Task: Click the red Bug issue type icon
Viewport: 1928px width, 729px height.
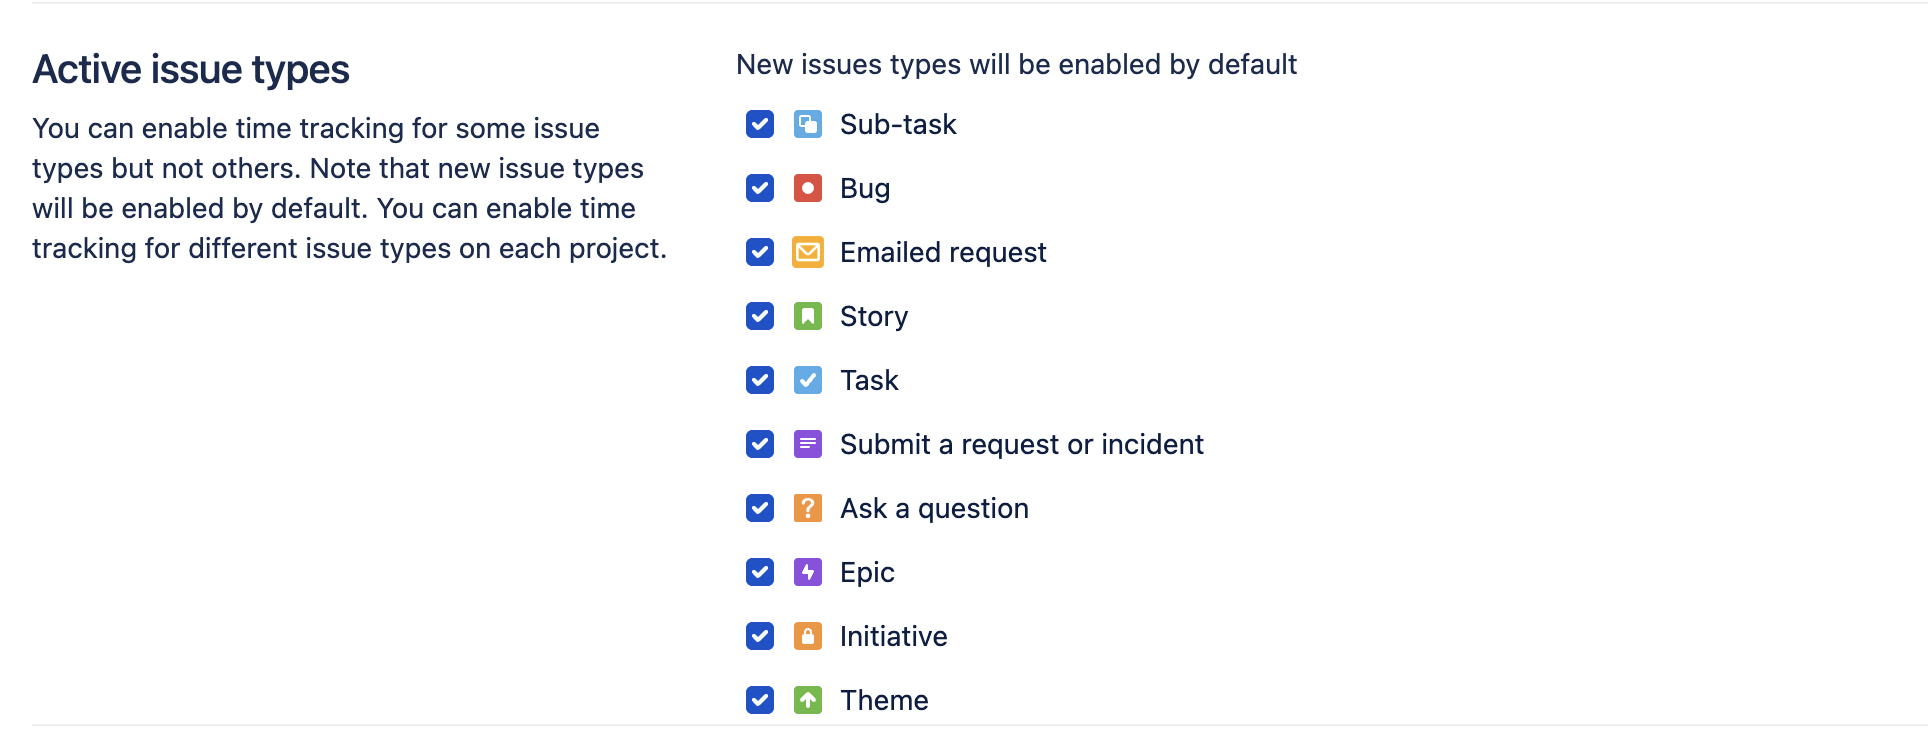Action: tap(807, 188)
